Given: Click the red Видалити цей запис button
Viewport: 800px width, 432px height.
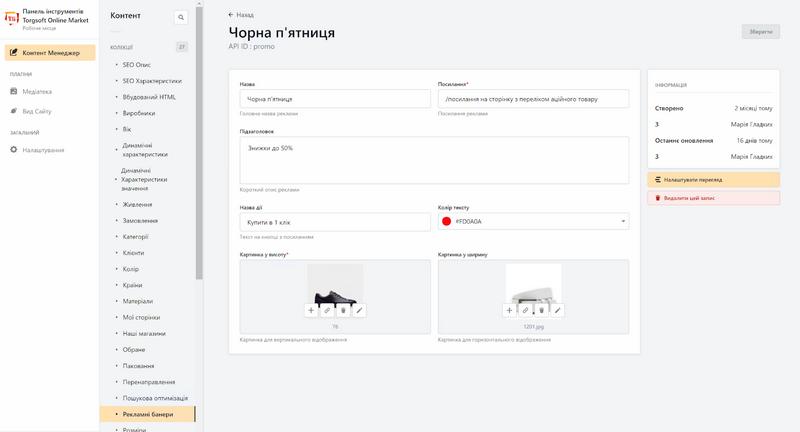Looking at the screenshot, I should [x=713, y=198].
